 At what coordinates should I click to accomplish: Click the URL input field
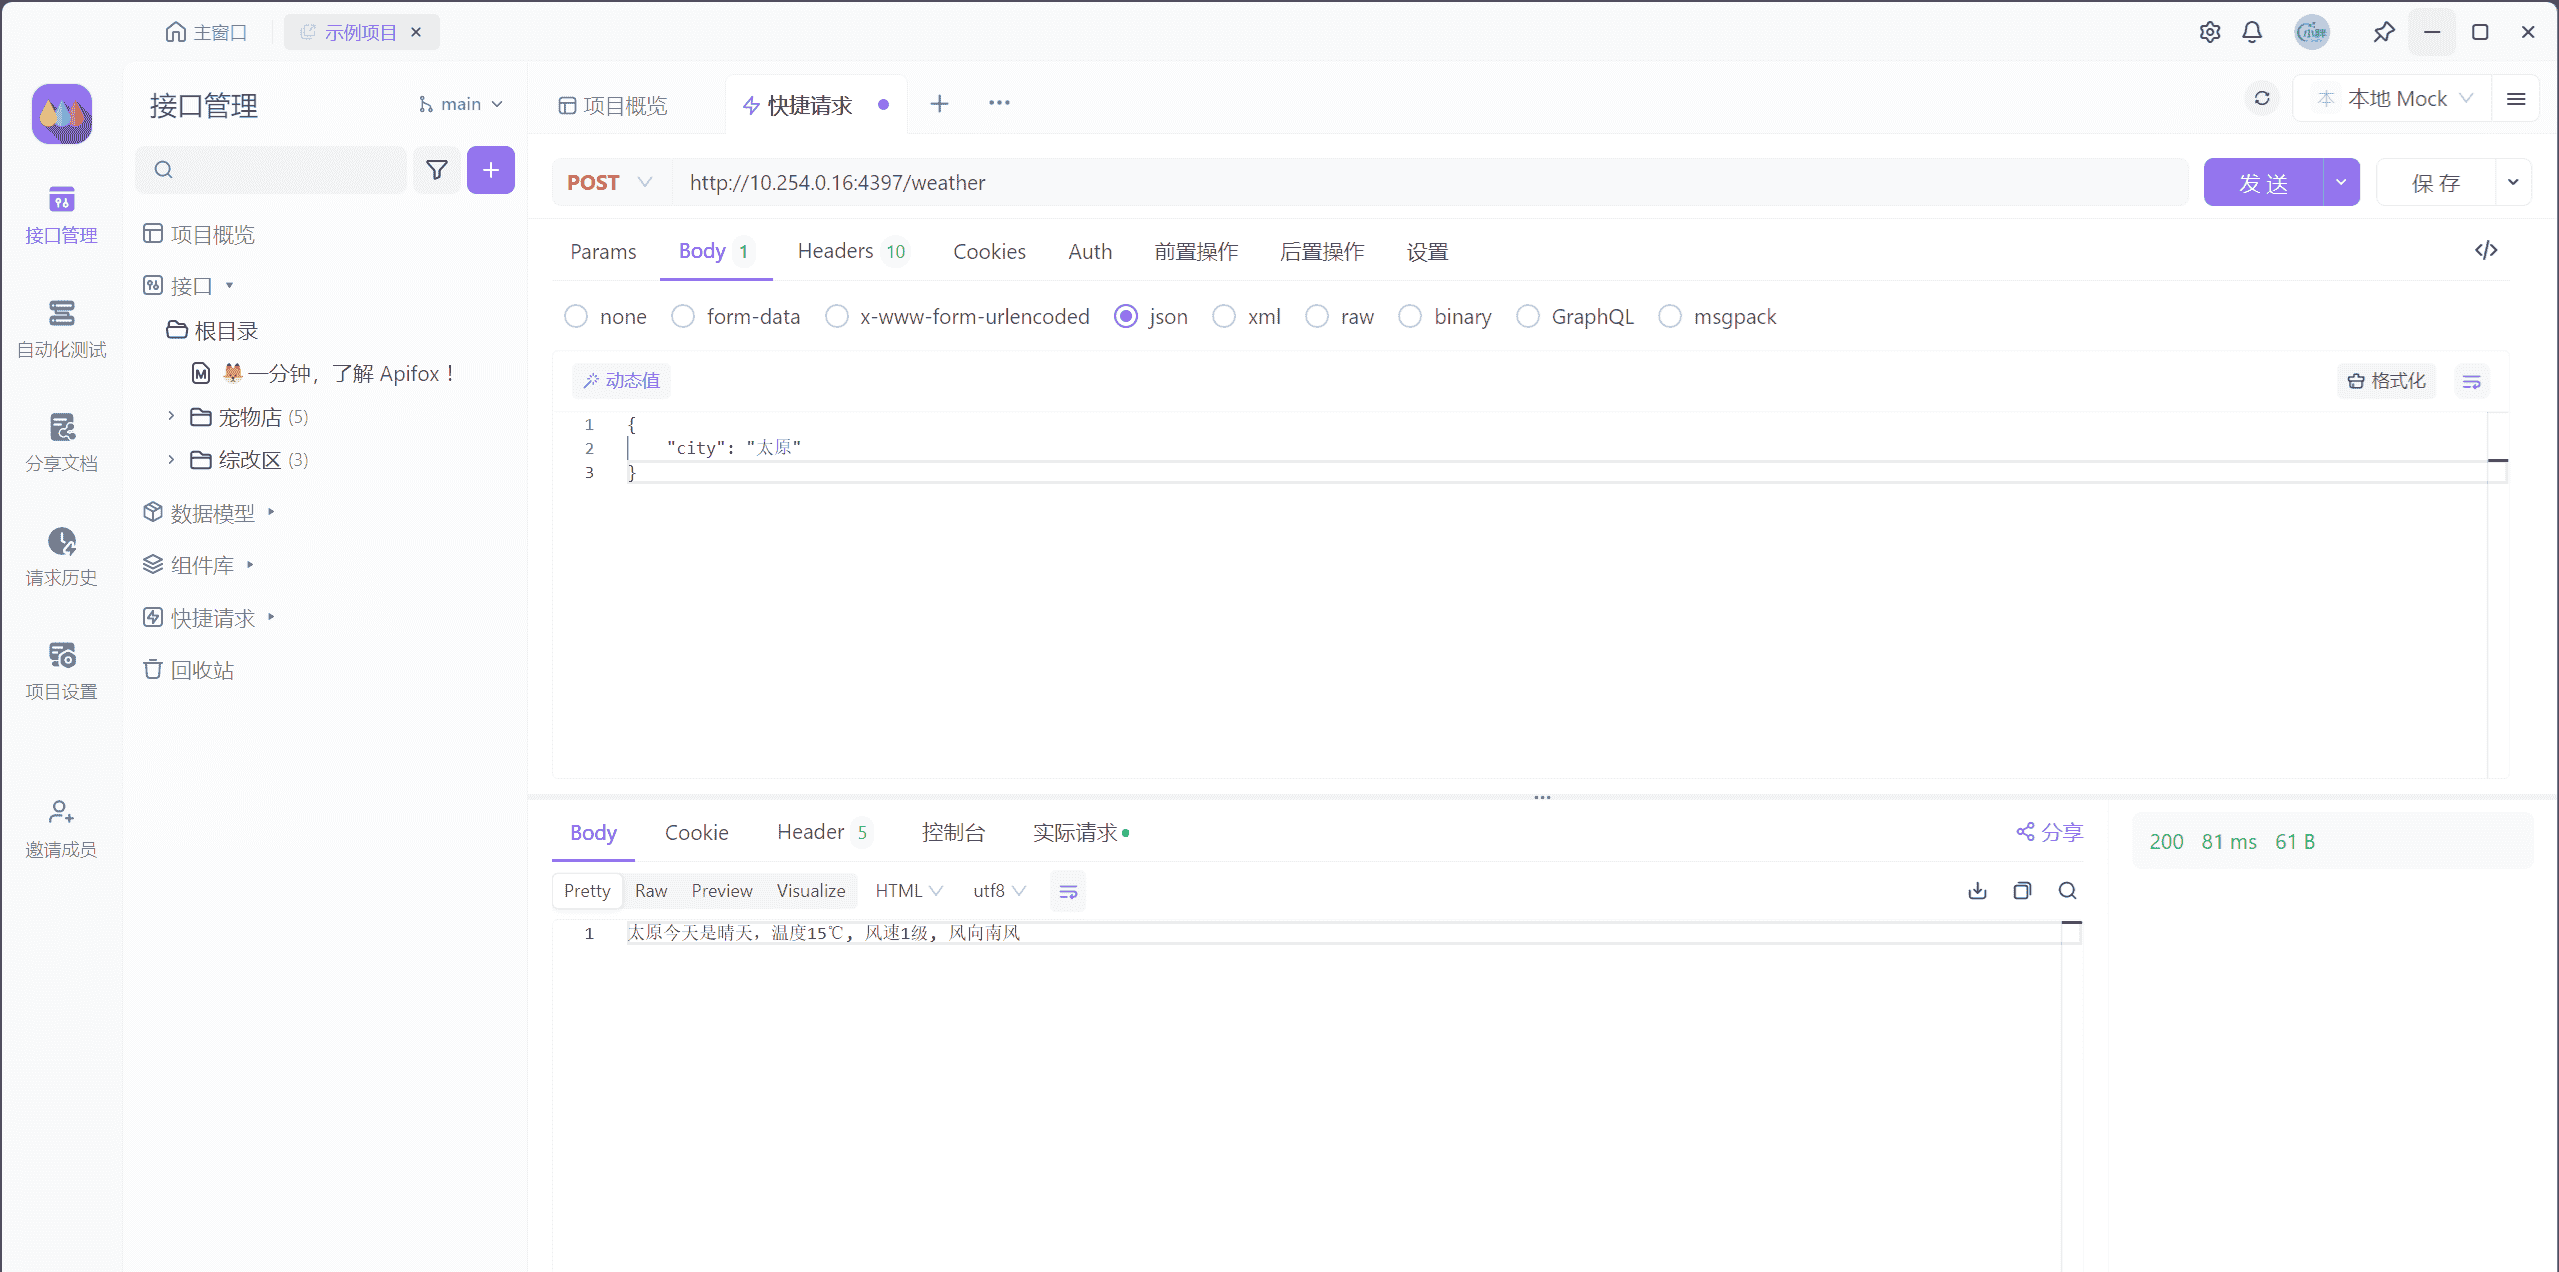pyautogui.click(x=1200, y=182)
